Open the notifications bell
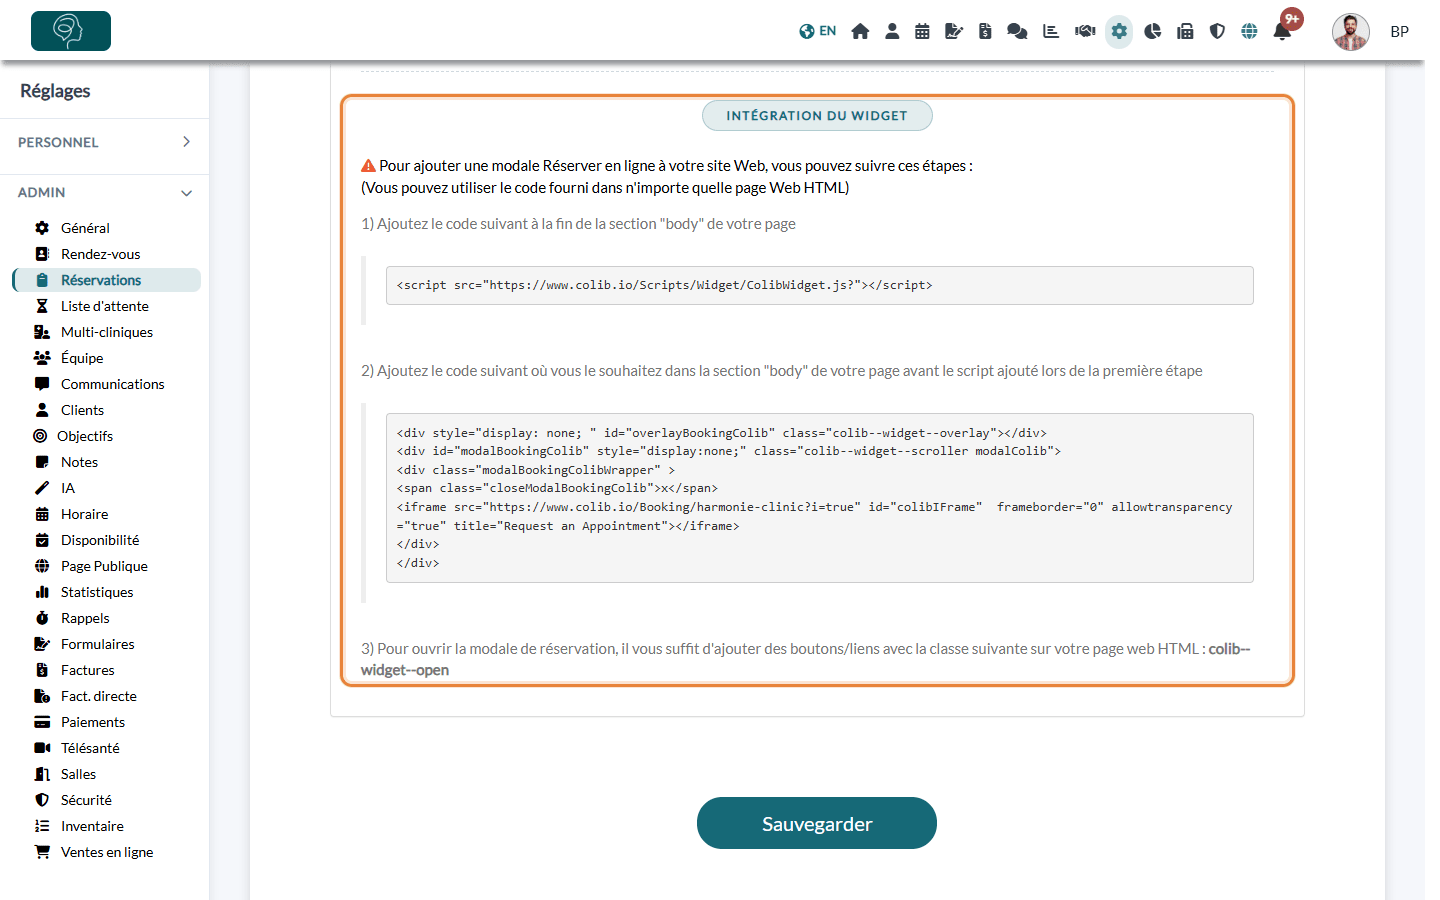 [x=1282, y=31]
